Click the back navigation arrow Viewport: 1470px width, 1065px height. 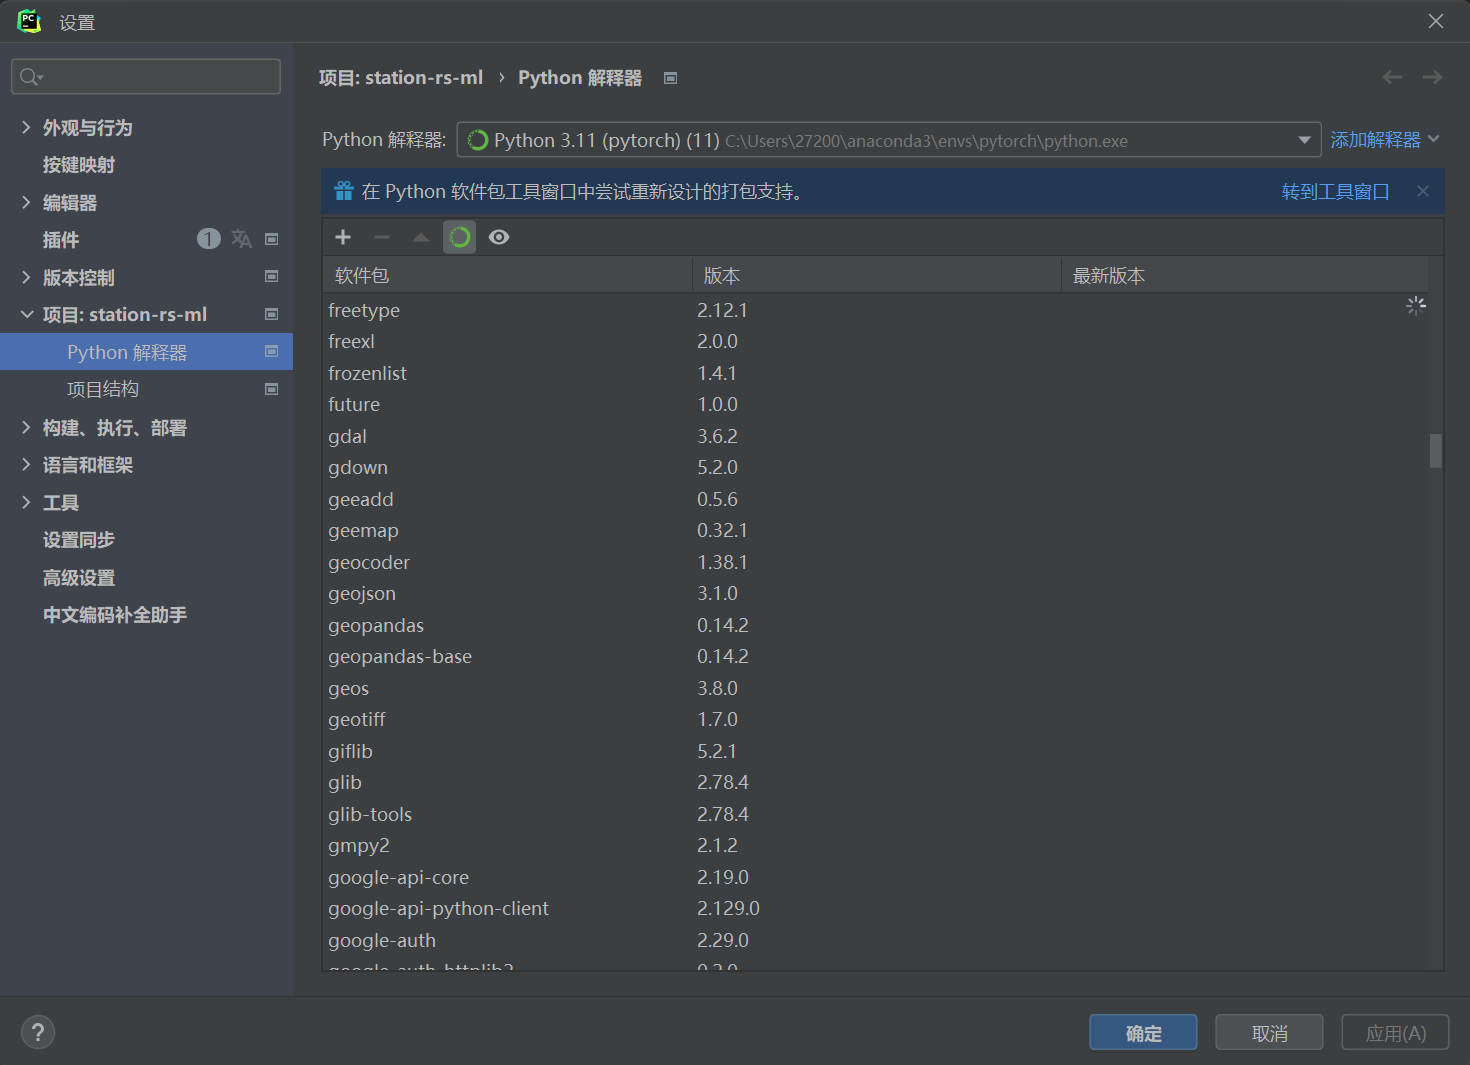click(1392, 77)
